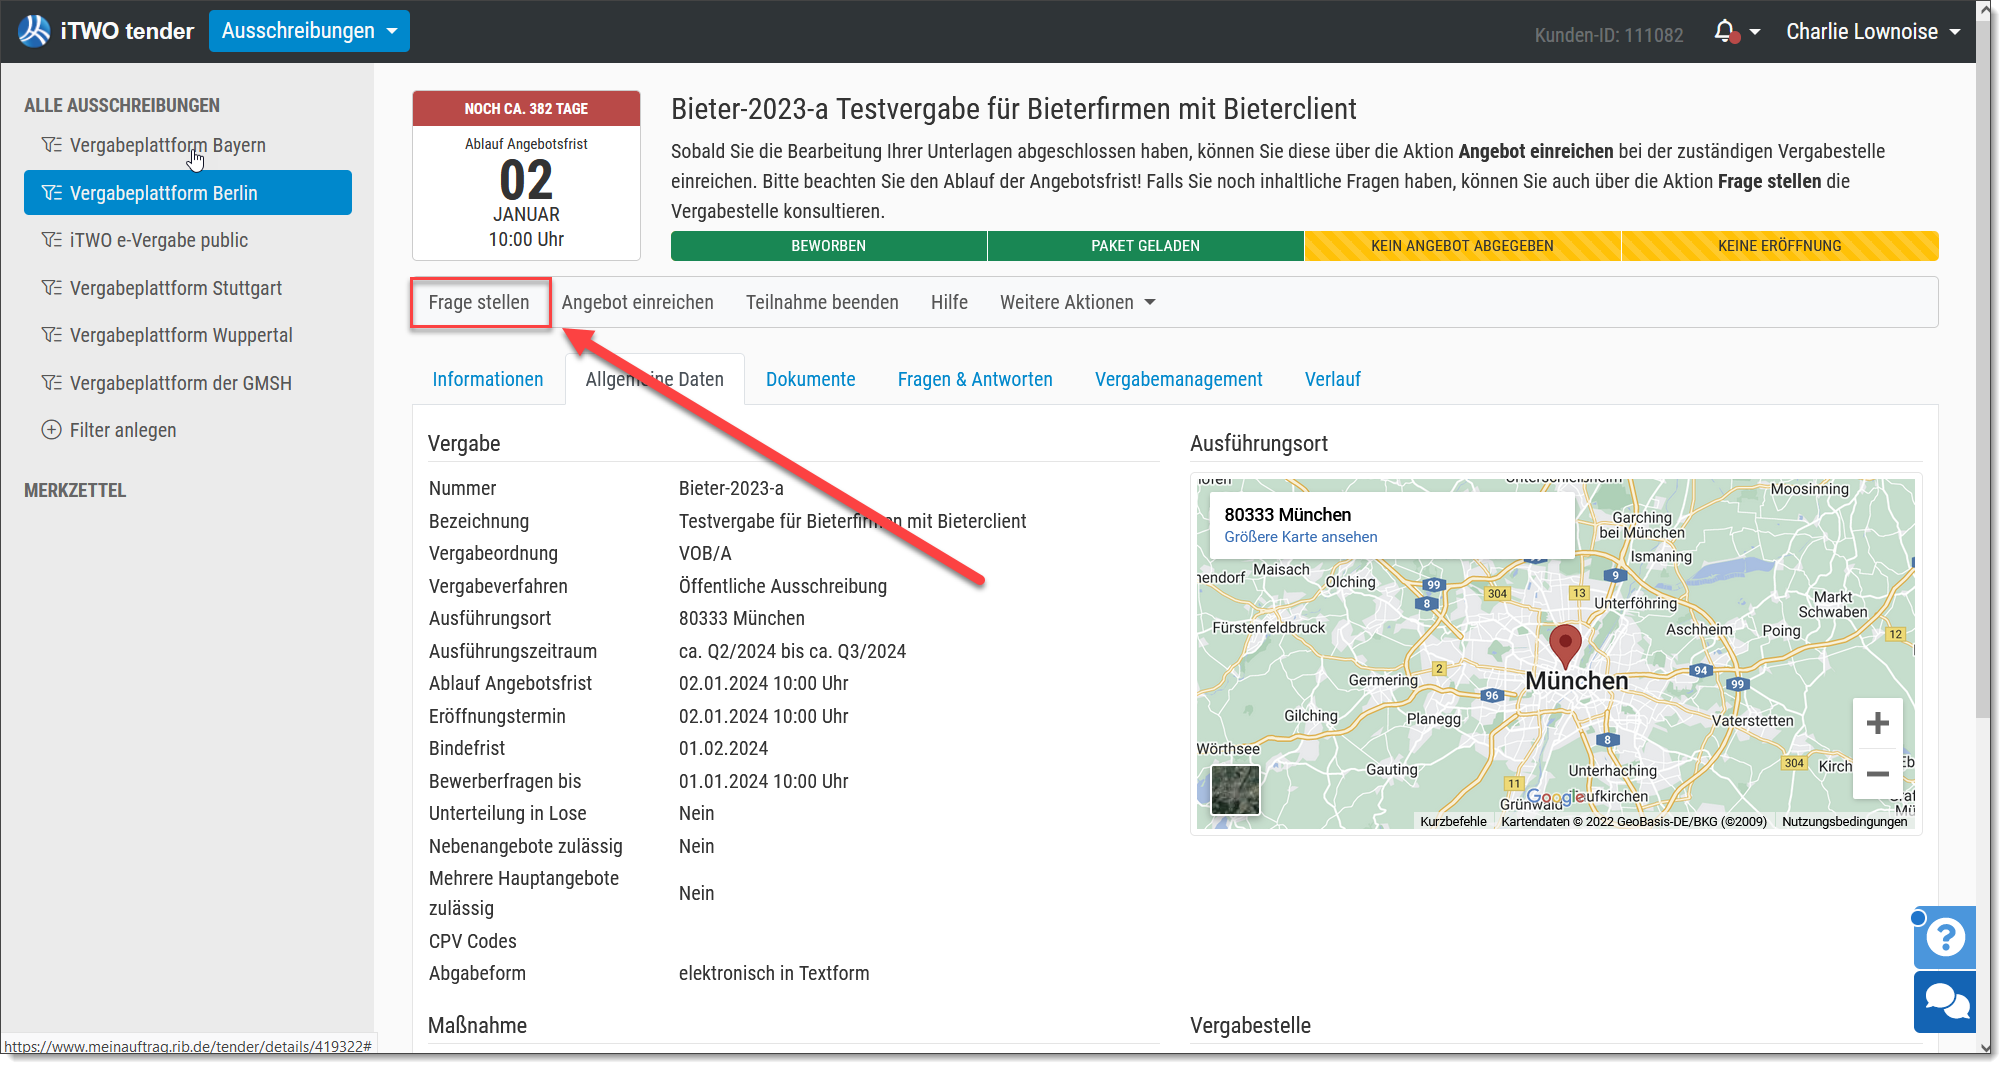This screenshot has width=2006, height=1069.
Task: Switch to the Vergabemanagement tab
Action: coord(1178,379)
